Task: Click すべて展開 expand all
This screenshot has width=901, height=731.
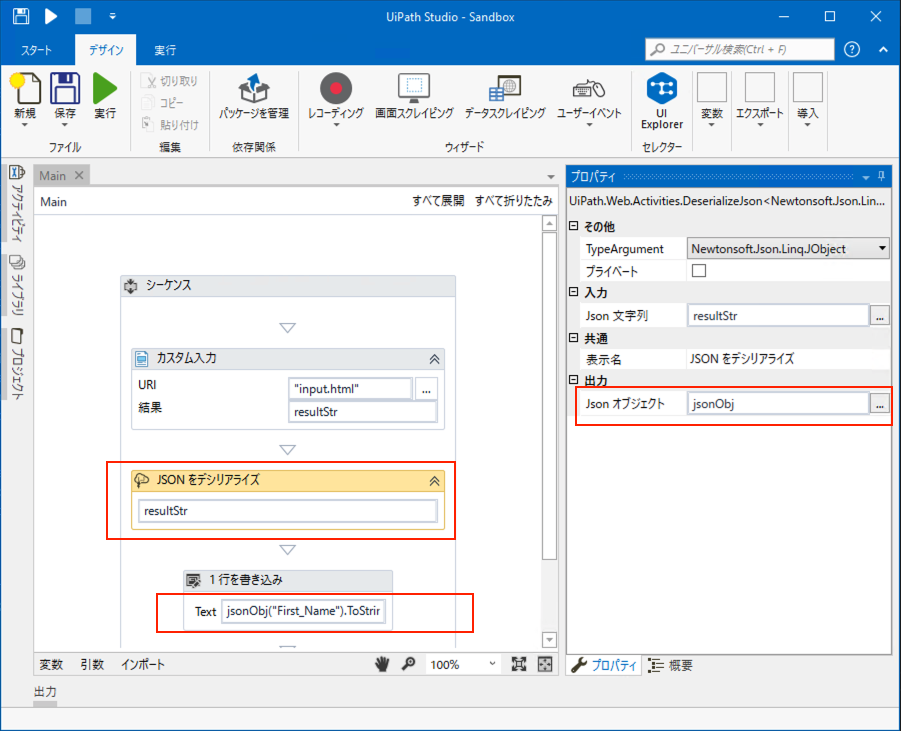Action: coord(438,201)
